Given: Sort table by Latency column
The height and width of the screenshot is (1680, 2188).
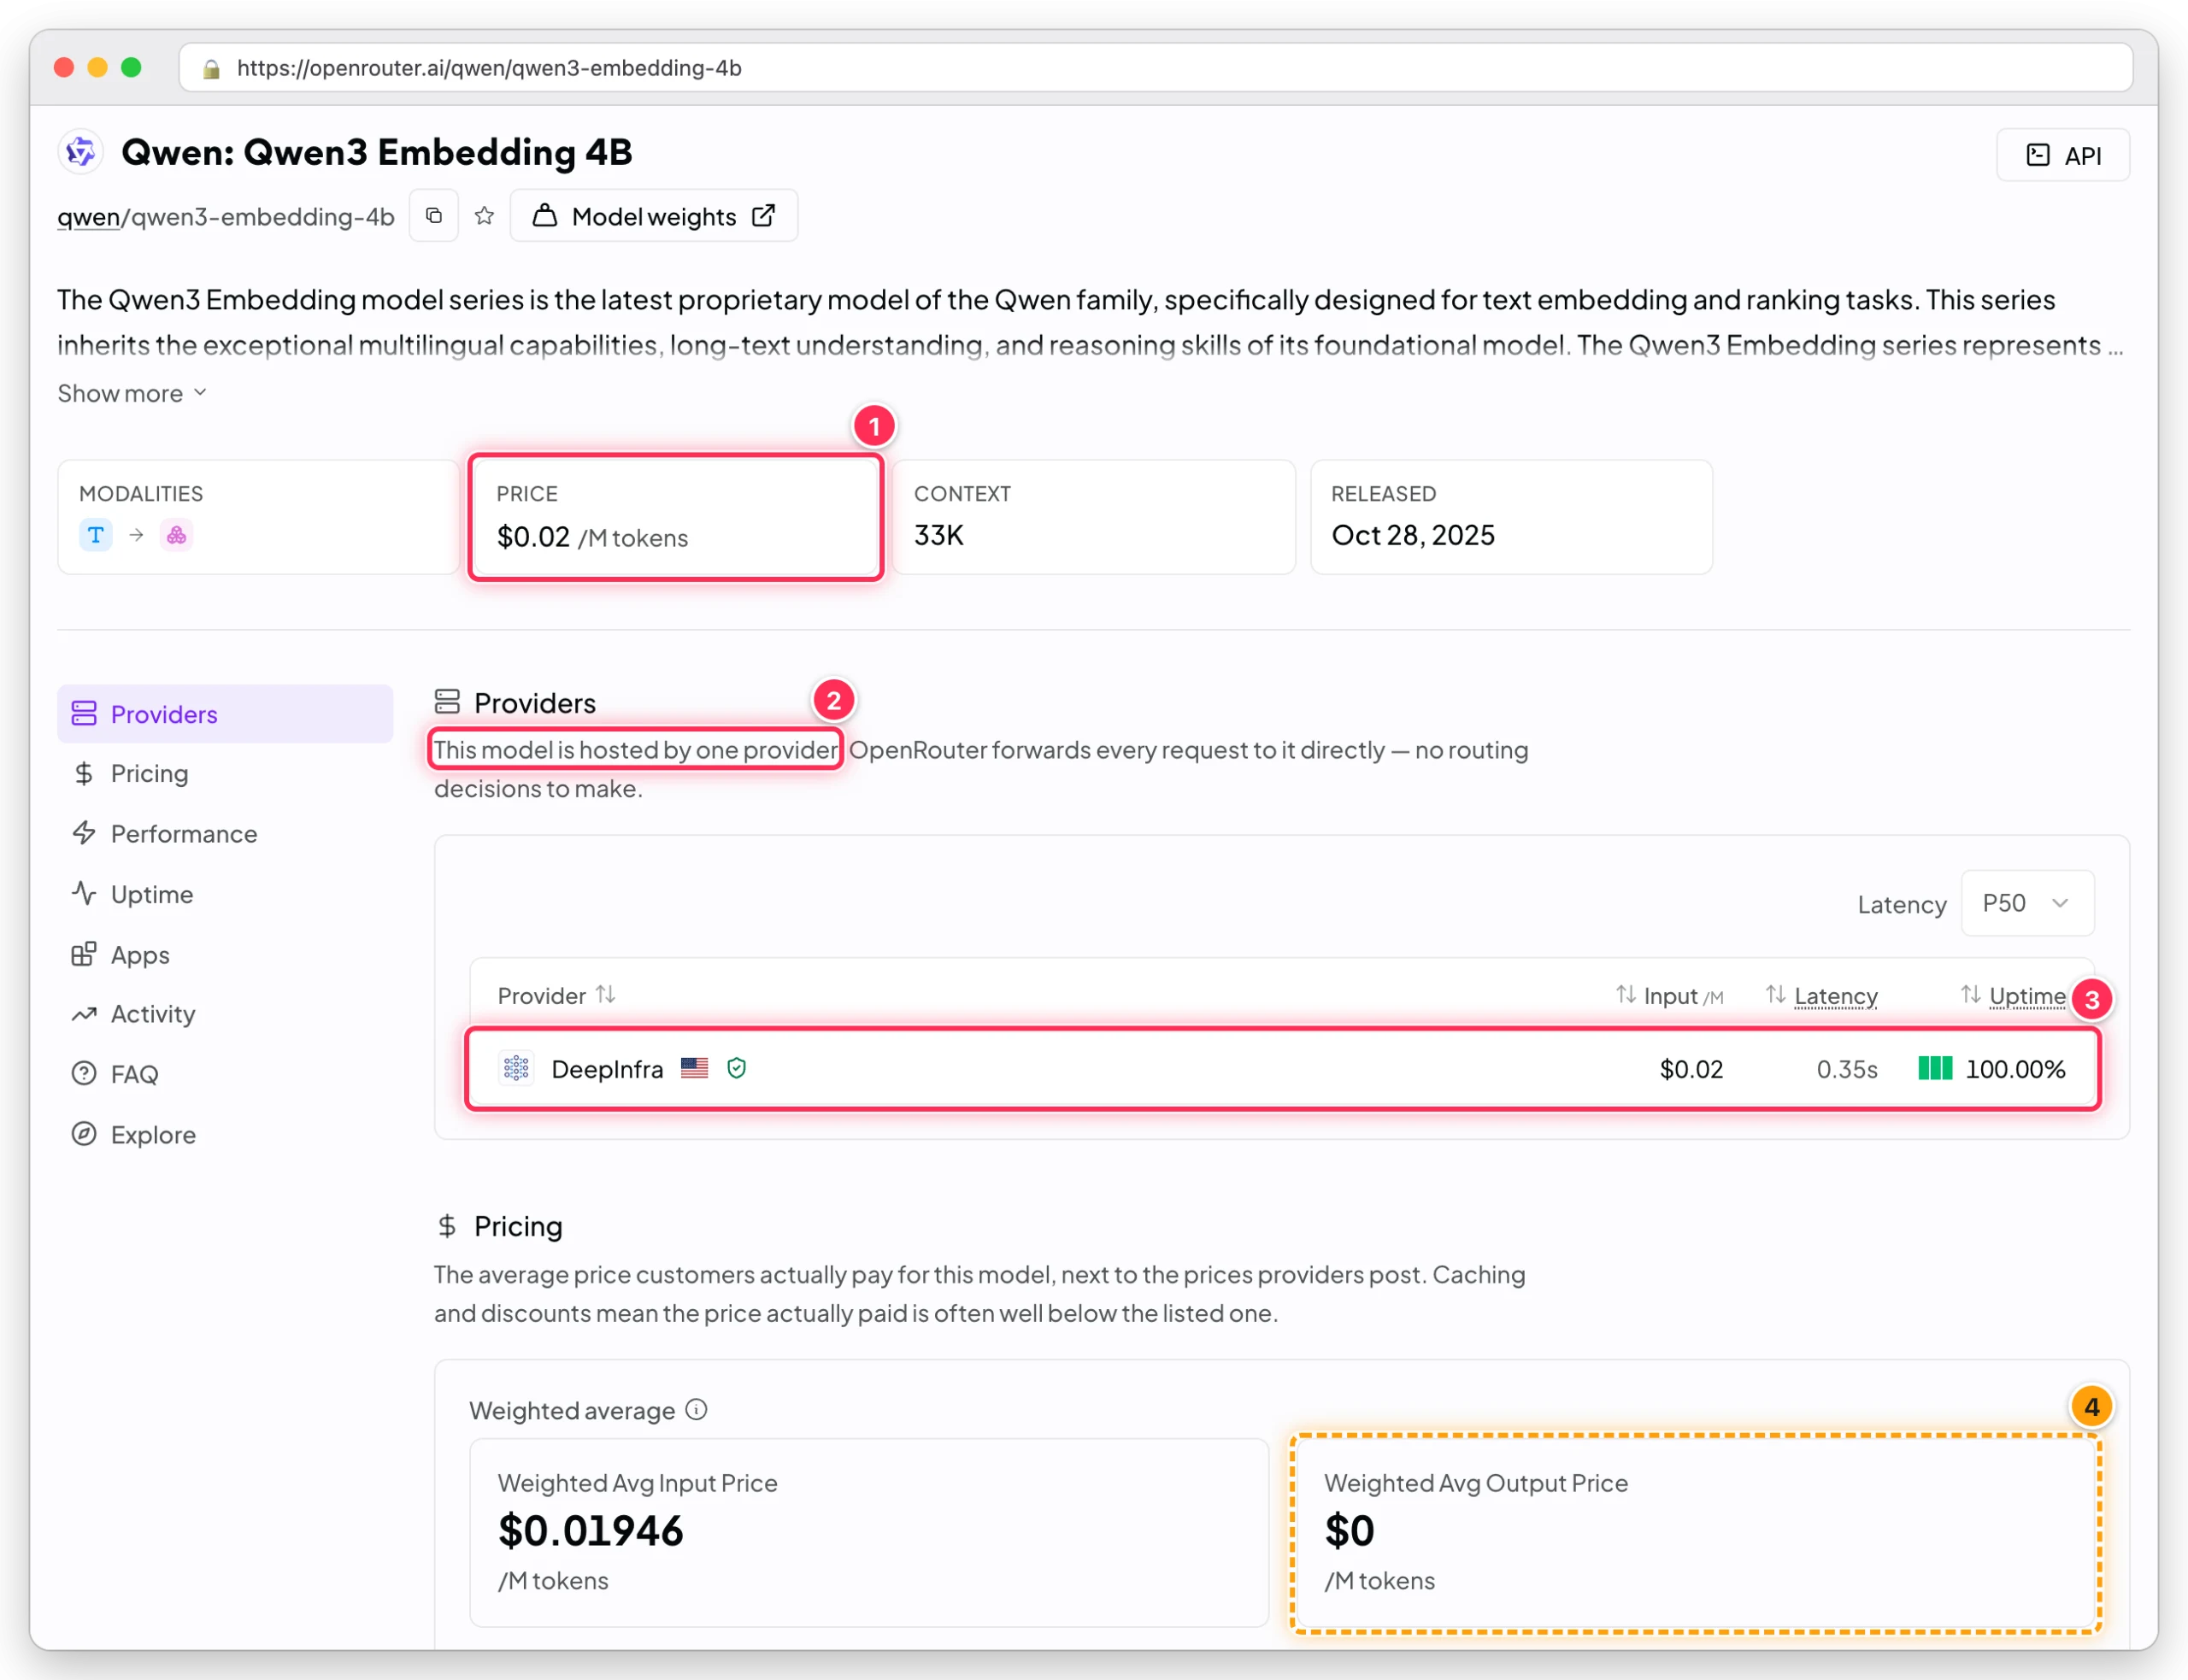Looking at the screenshot, I should (x=1821, y=995).
